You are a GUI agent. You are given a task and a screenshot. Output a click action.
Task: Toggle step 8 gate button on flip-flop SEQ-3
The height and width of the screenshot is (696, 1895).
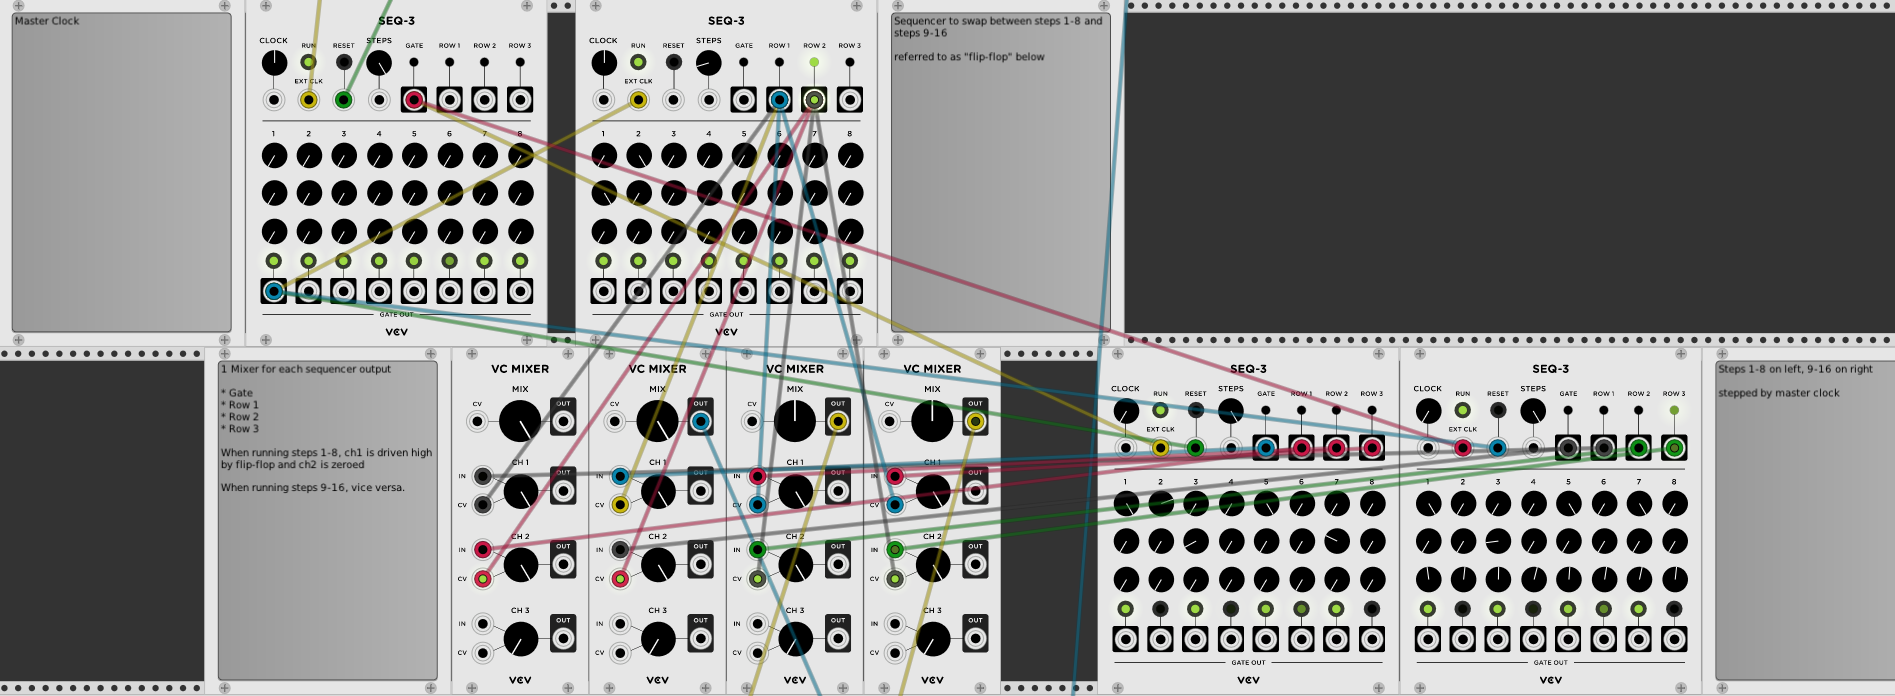tap(849, 261)
